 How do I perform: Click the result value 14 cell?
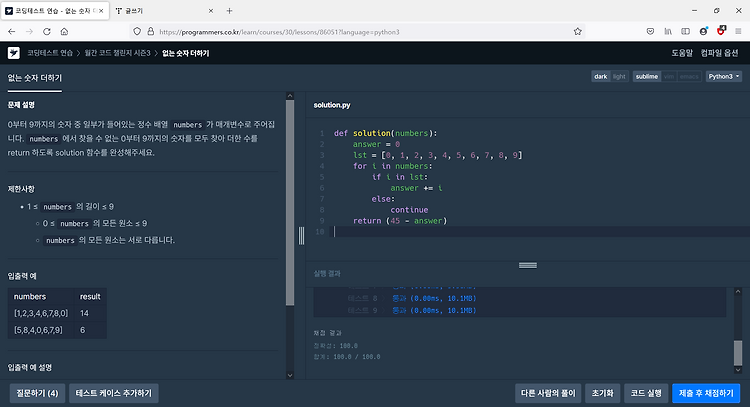click(x=90, y=313)
